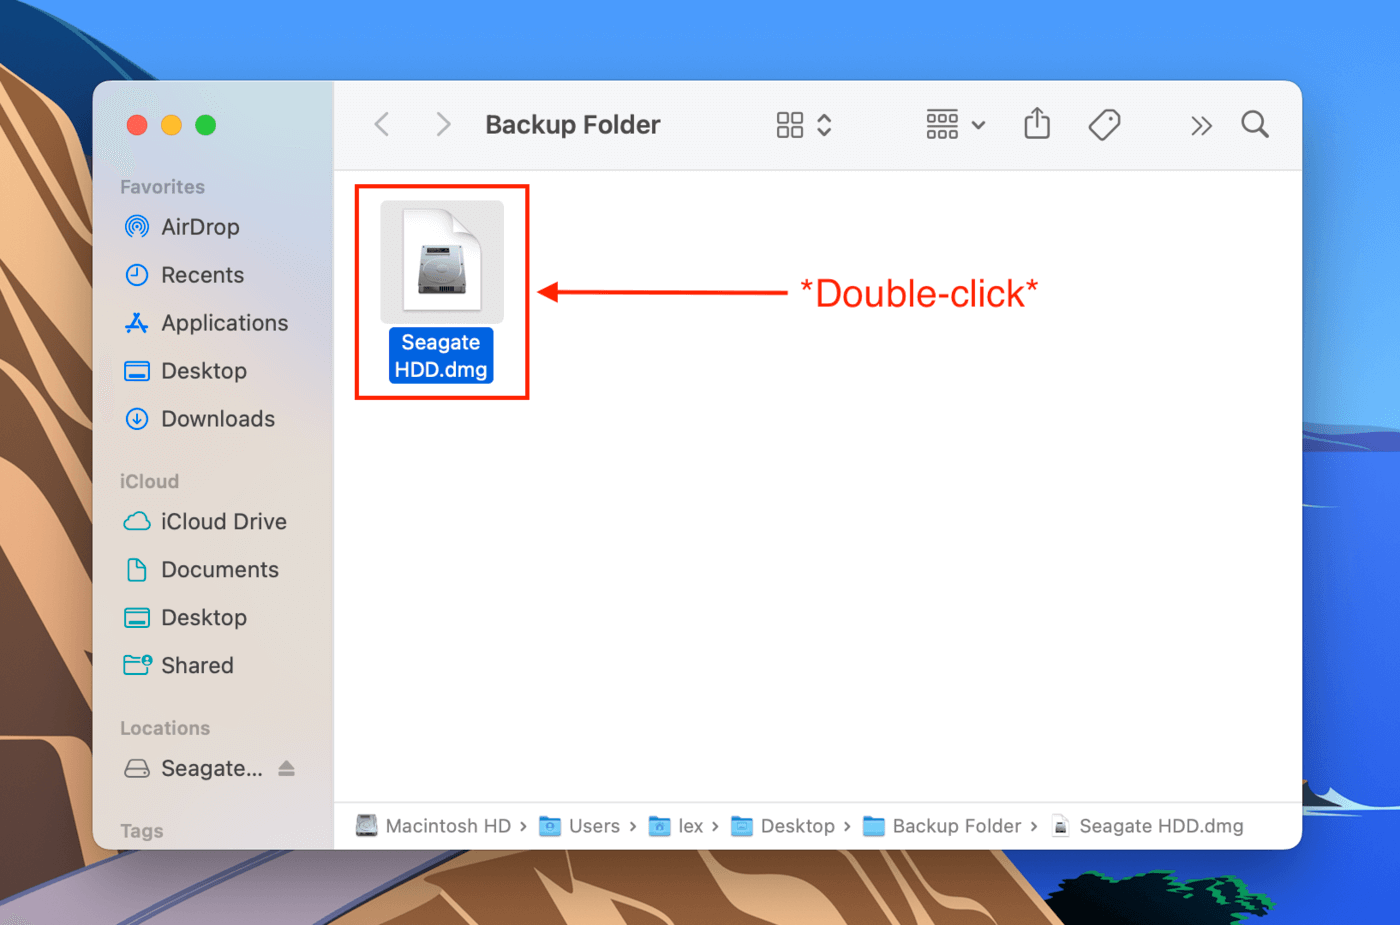Click the Shared folder icon
This screenshot has width=1400, height=925.
click(137, 665)
